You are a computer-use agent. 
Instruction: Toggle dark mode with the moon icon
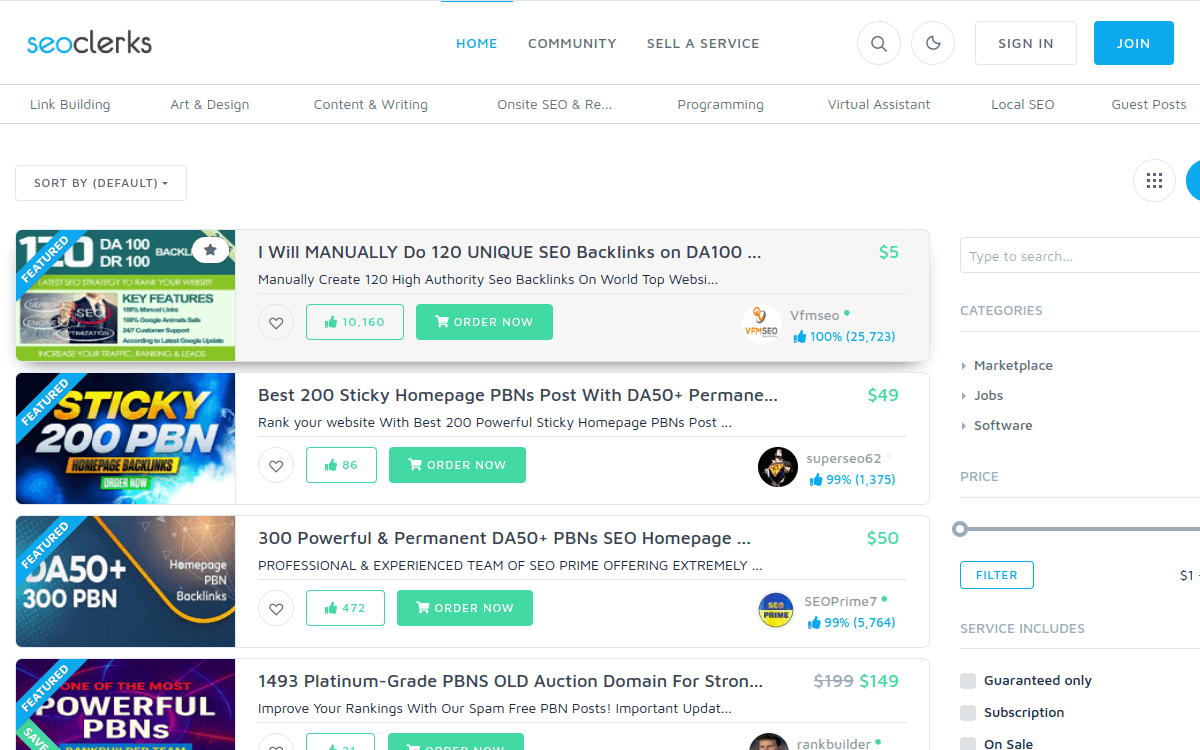(x=932, y=43)
